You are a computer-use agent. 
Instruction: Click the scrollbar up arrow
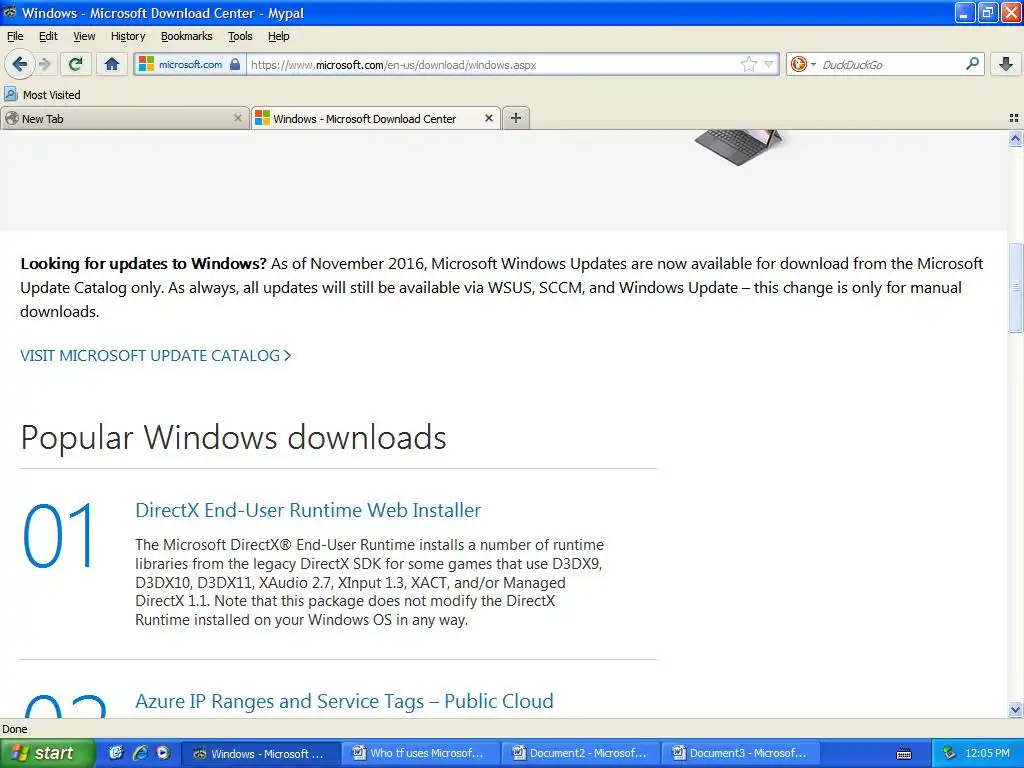pyautogui.click(x=1015, y=138)
